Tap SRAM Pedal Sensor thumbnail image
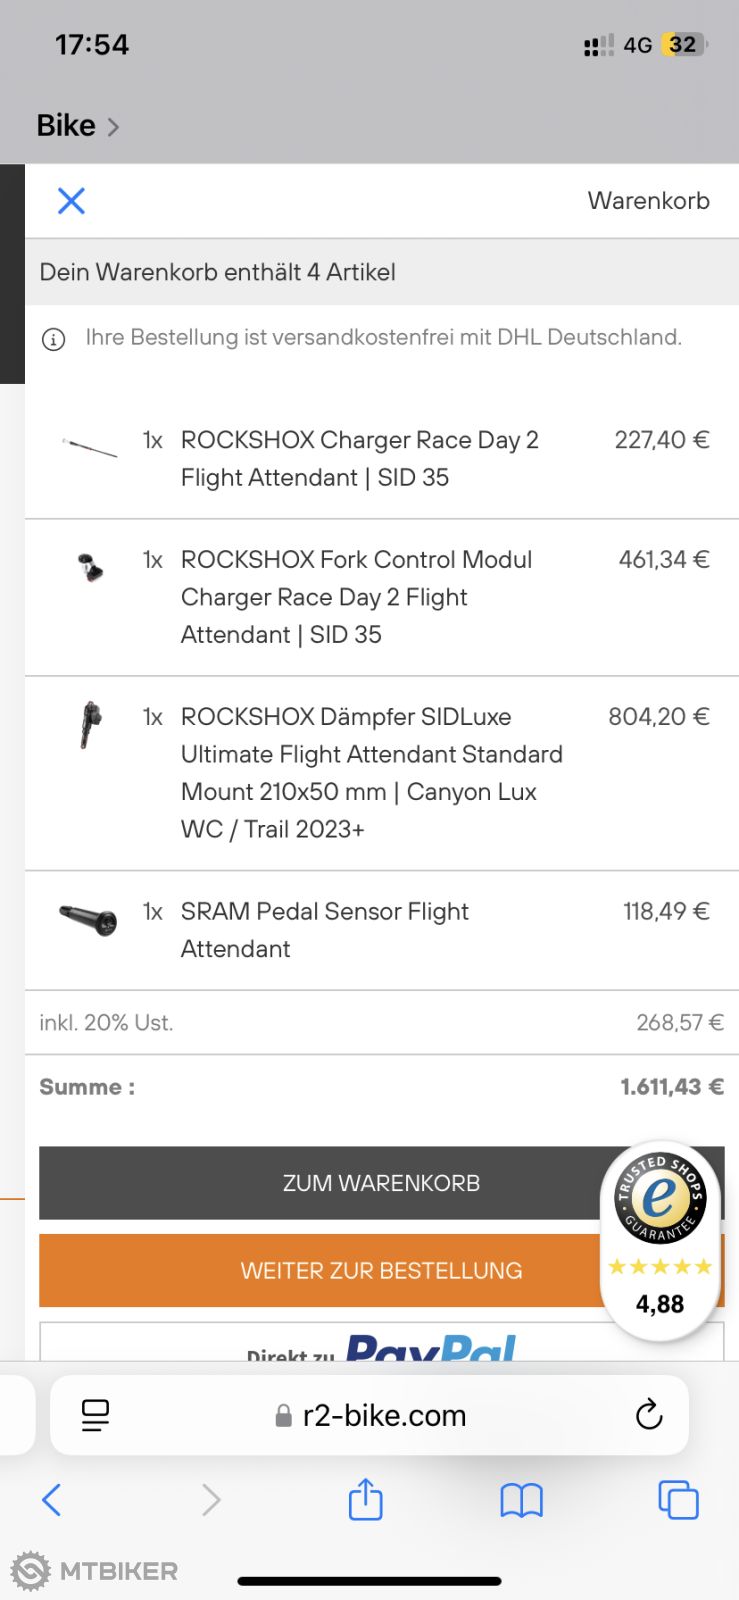The width and height of the screenshot is (739, 1600). click(89, 918)
